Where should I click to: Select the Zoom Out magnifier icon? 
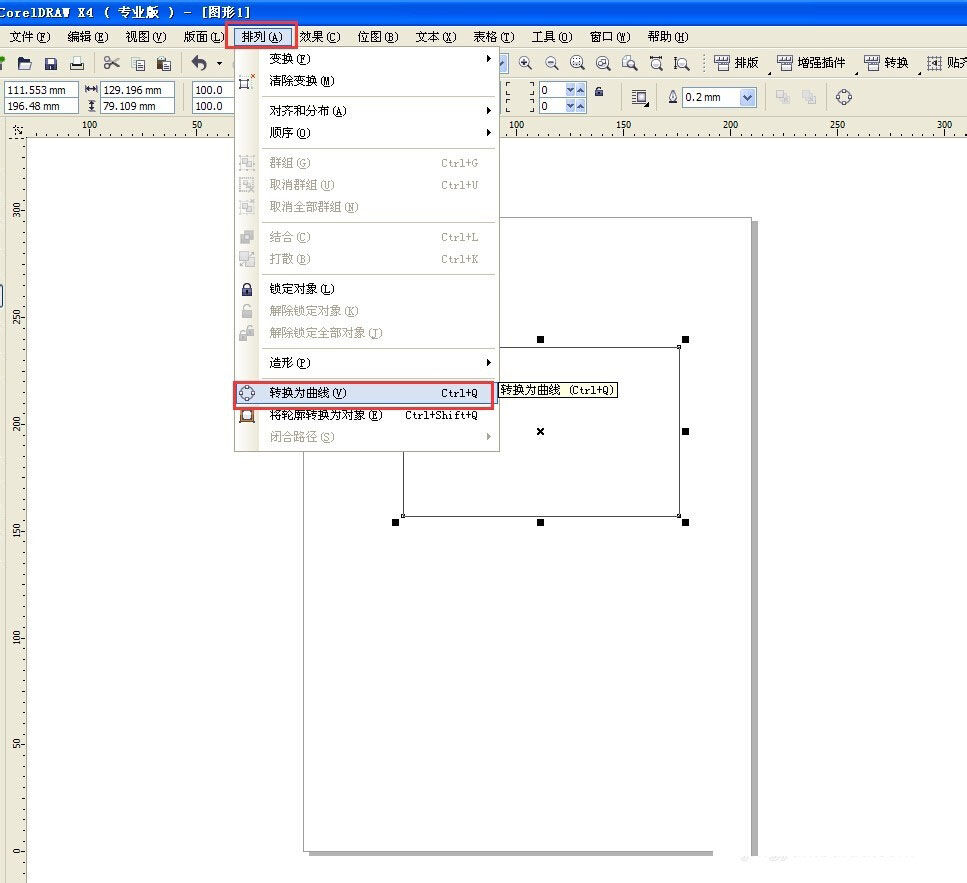pyautogui.click(x=552, y=62)
